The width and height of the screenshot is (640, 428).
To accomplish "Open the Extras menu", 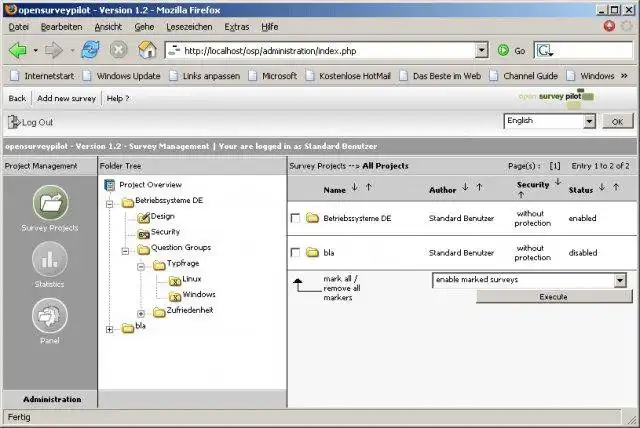I will click(x=237, y=27).
